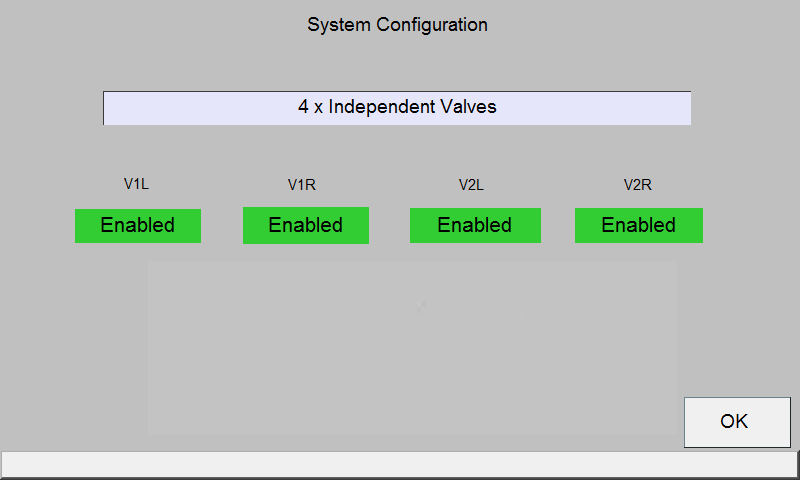The height and width of the screenshot is (480, 800).
Task: Click the V2R valve label
Action: (x=638, y=185)
